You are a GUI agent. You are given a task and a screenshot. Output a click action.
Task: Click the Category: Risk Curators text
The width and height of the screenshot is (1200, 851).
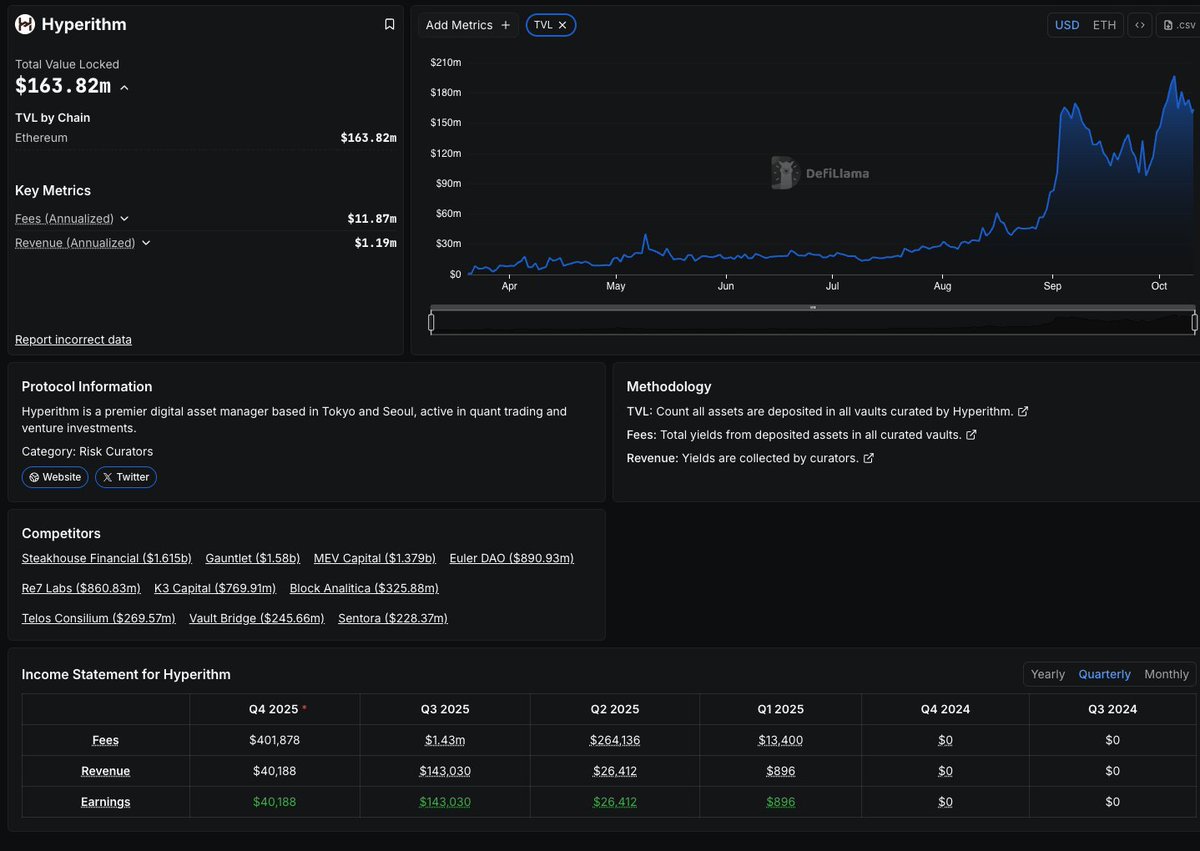click(x=87, y=451)
